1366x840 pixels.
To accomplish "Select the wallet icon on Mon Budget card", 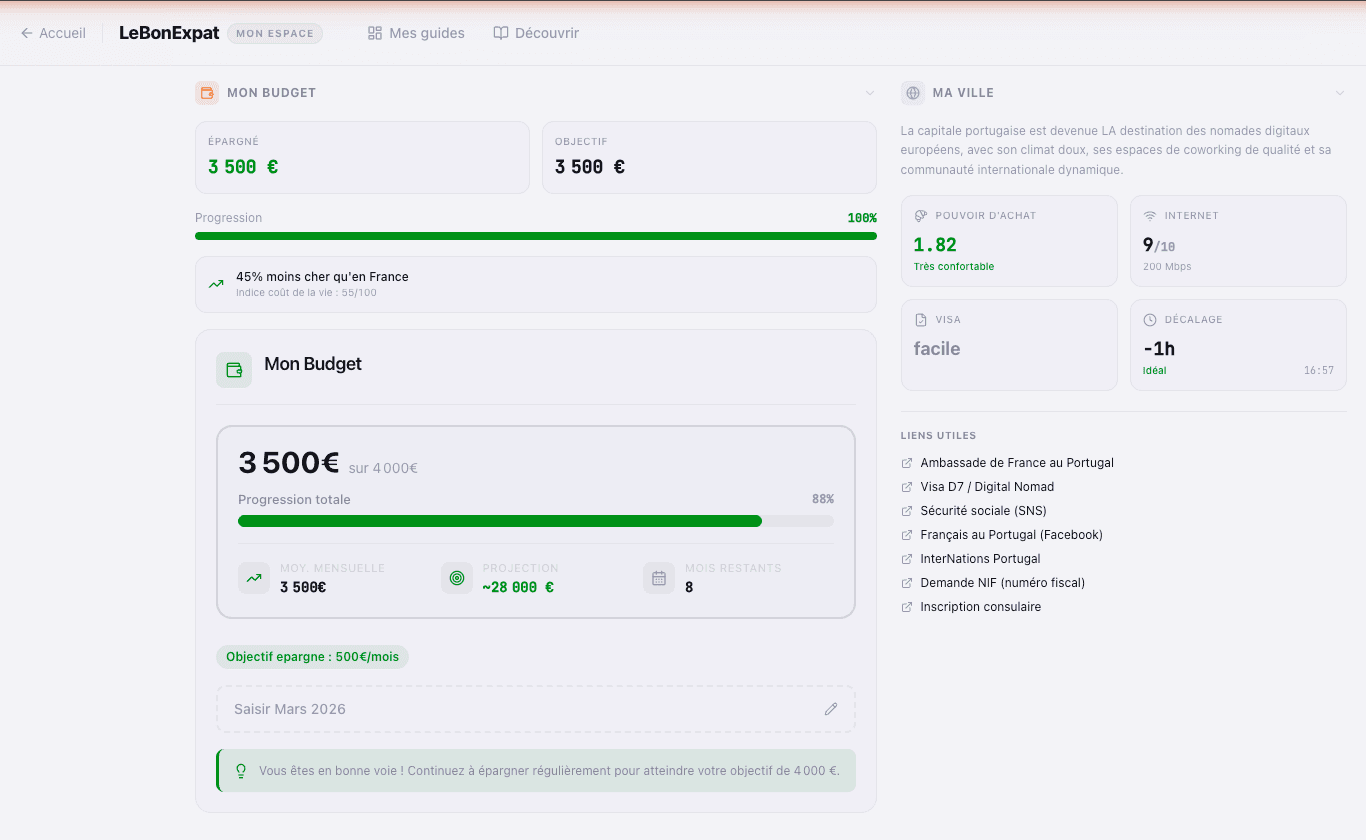I will (234, 370).
